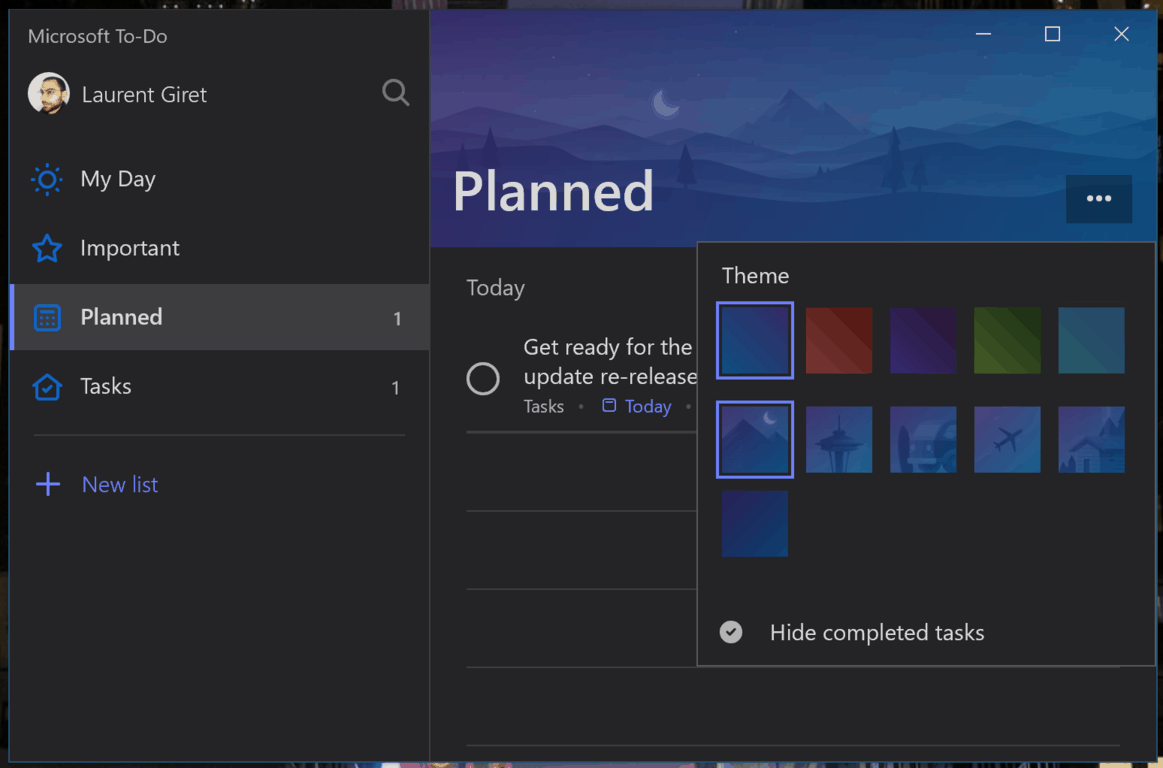1163x768 pixels.
Task: Click the Tasks label under the task
Action: click(544, 407)
